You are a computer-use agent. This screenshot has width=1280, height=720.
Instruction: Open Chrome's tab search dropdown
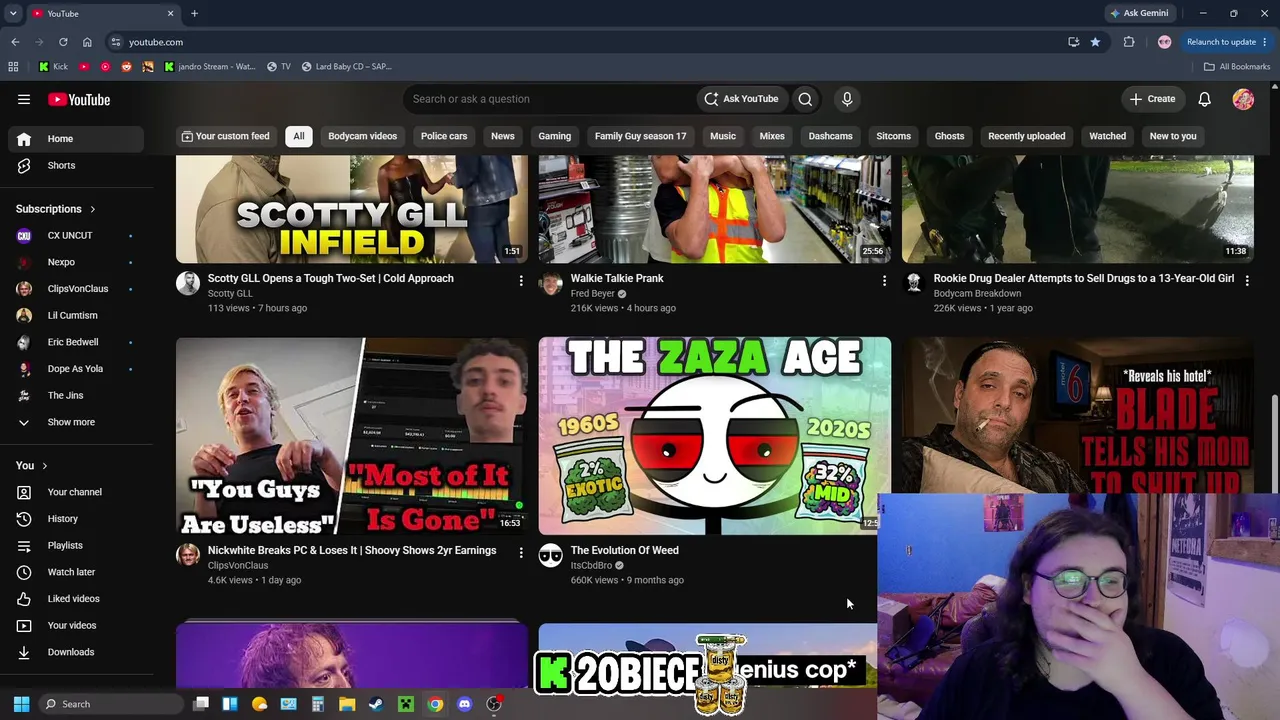pyautogui.click(x=13, y=14)
